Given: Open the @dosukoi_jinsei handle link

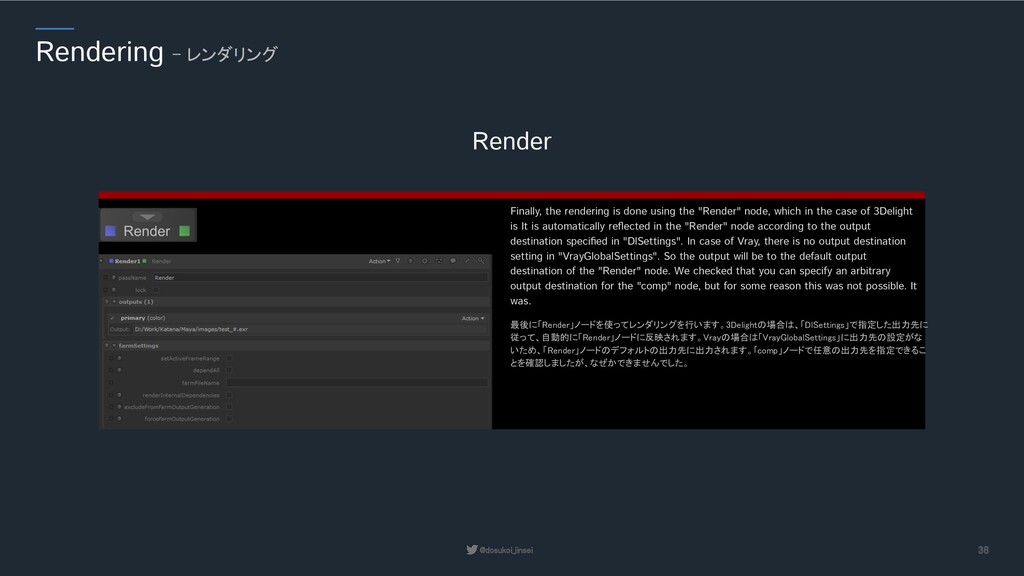Looking at the screenshot, I should pyautogui.click(x=506, y=551).
